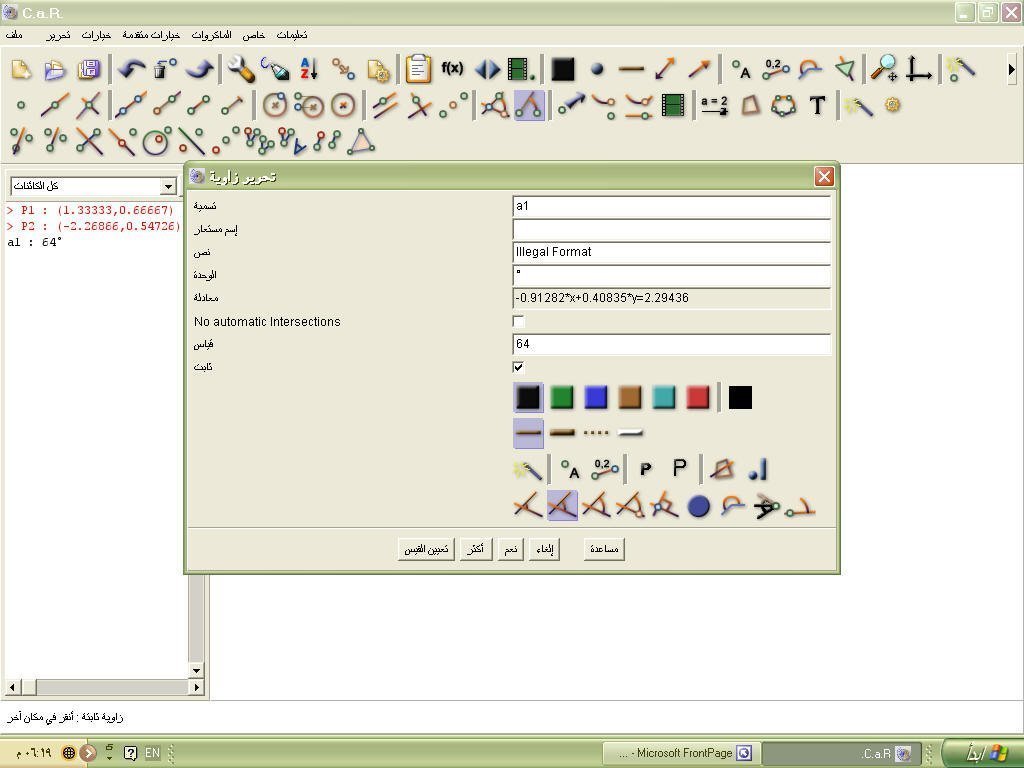Expand toolbar overflow arrow at right edge

coord(1012,69)
